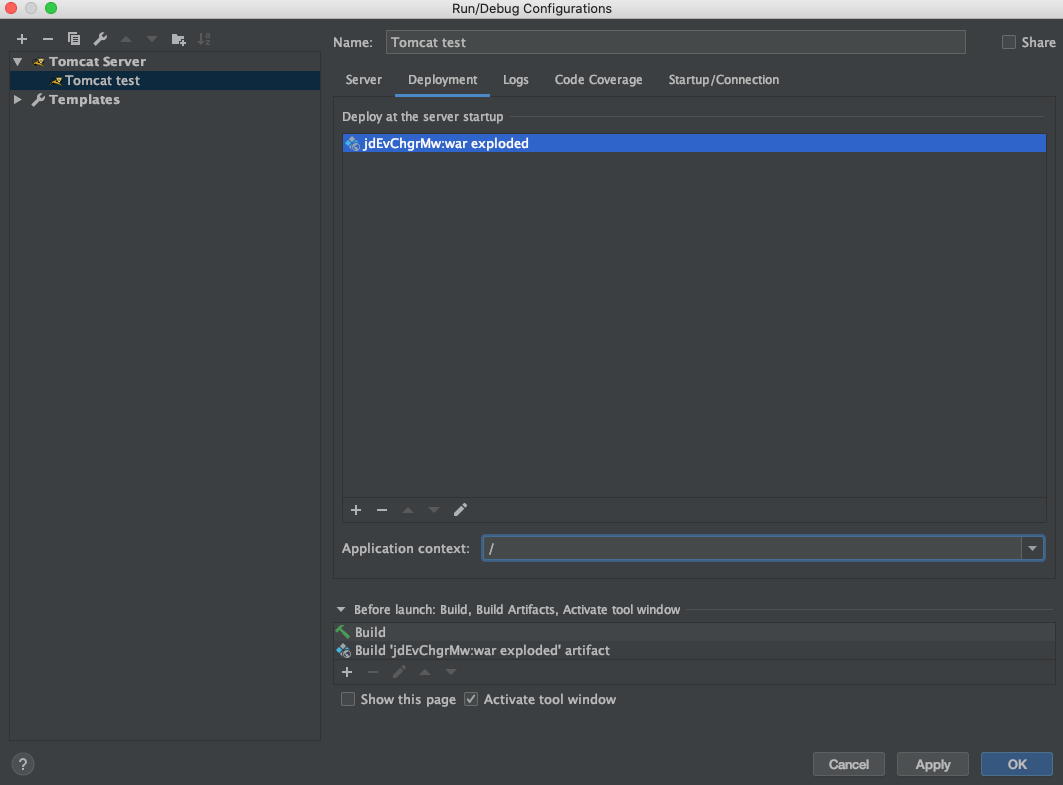Viewport: 1063px width, 785px height.
Task: Select the Deployment tab
Action: 443,80
